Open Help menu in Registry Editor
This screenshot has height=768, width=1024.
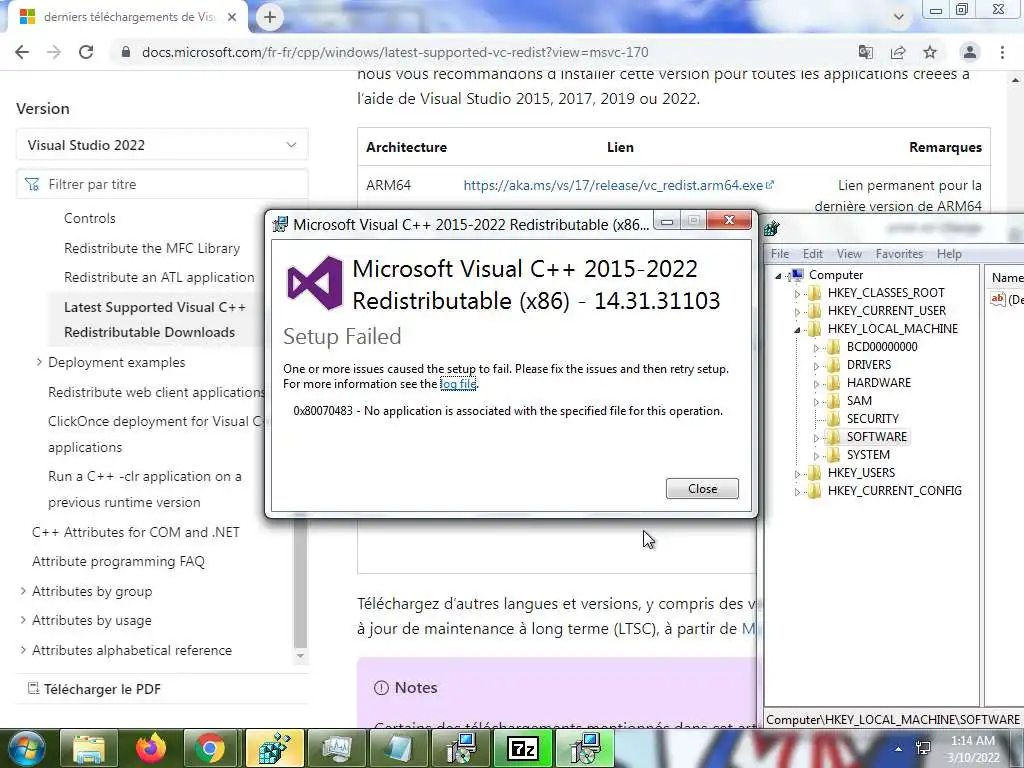949,254
